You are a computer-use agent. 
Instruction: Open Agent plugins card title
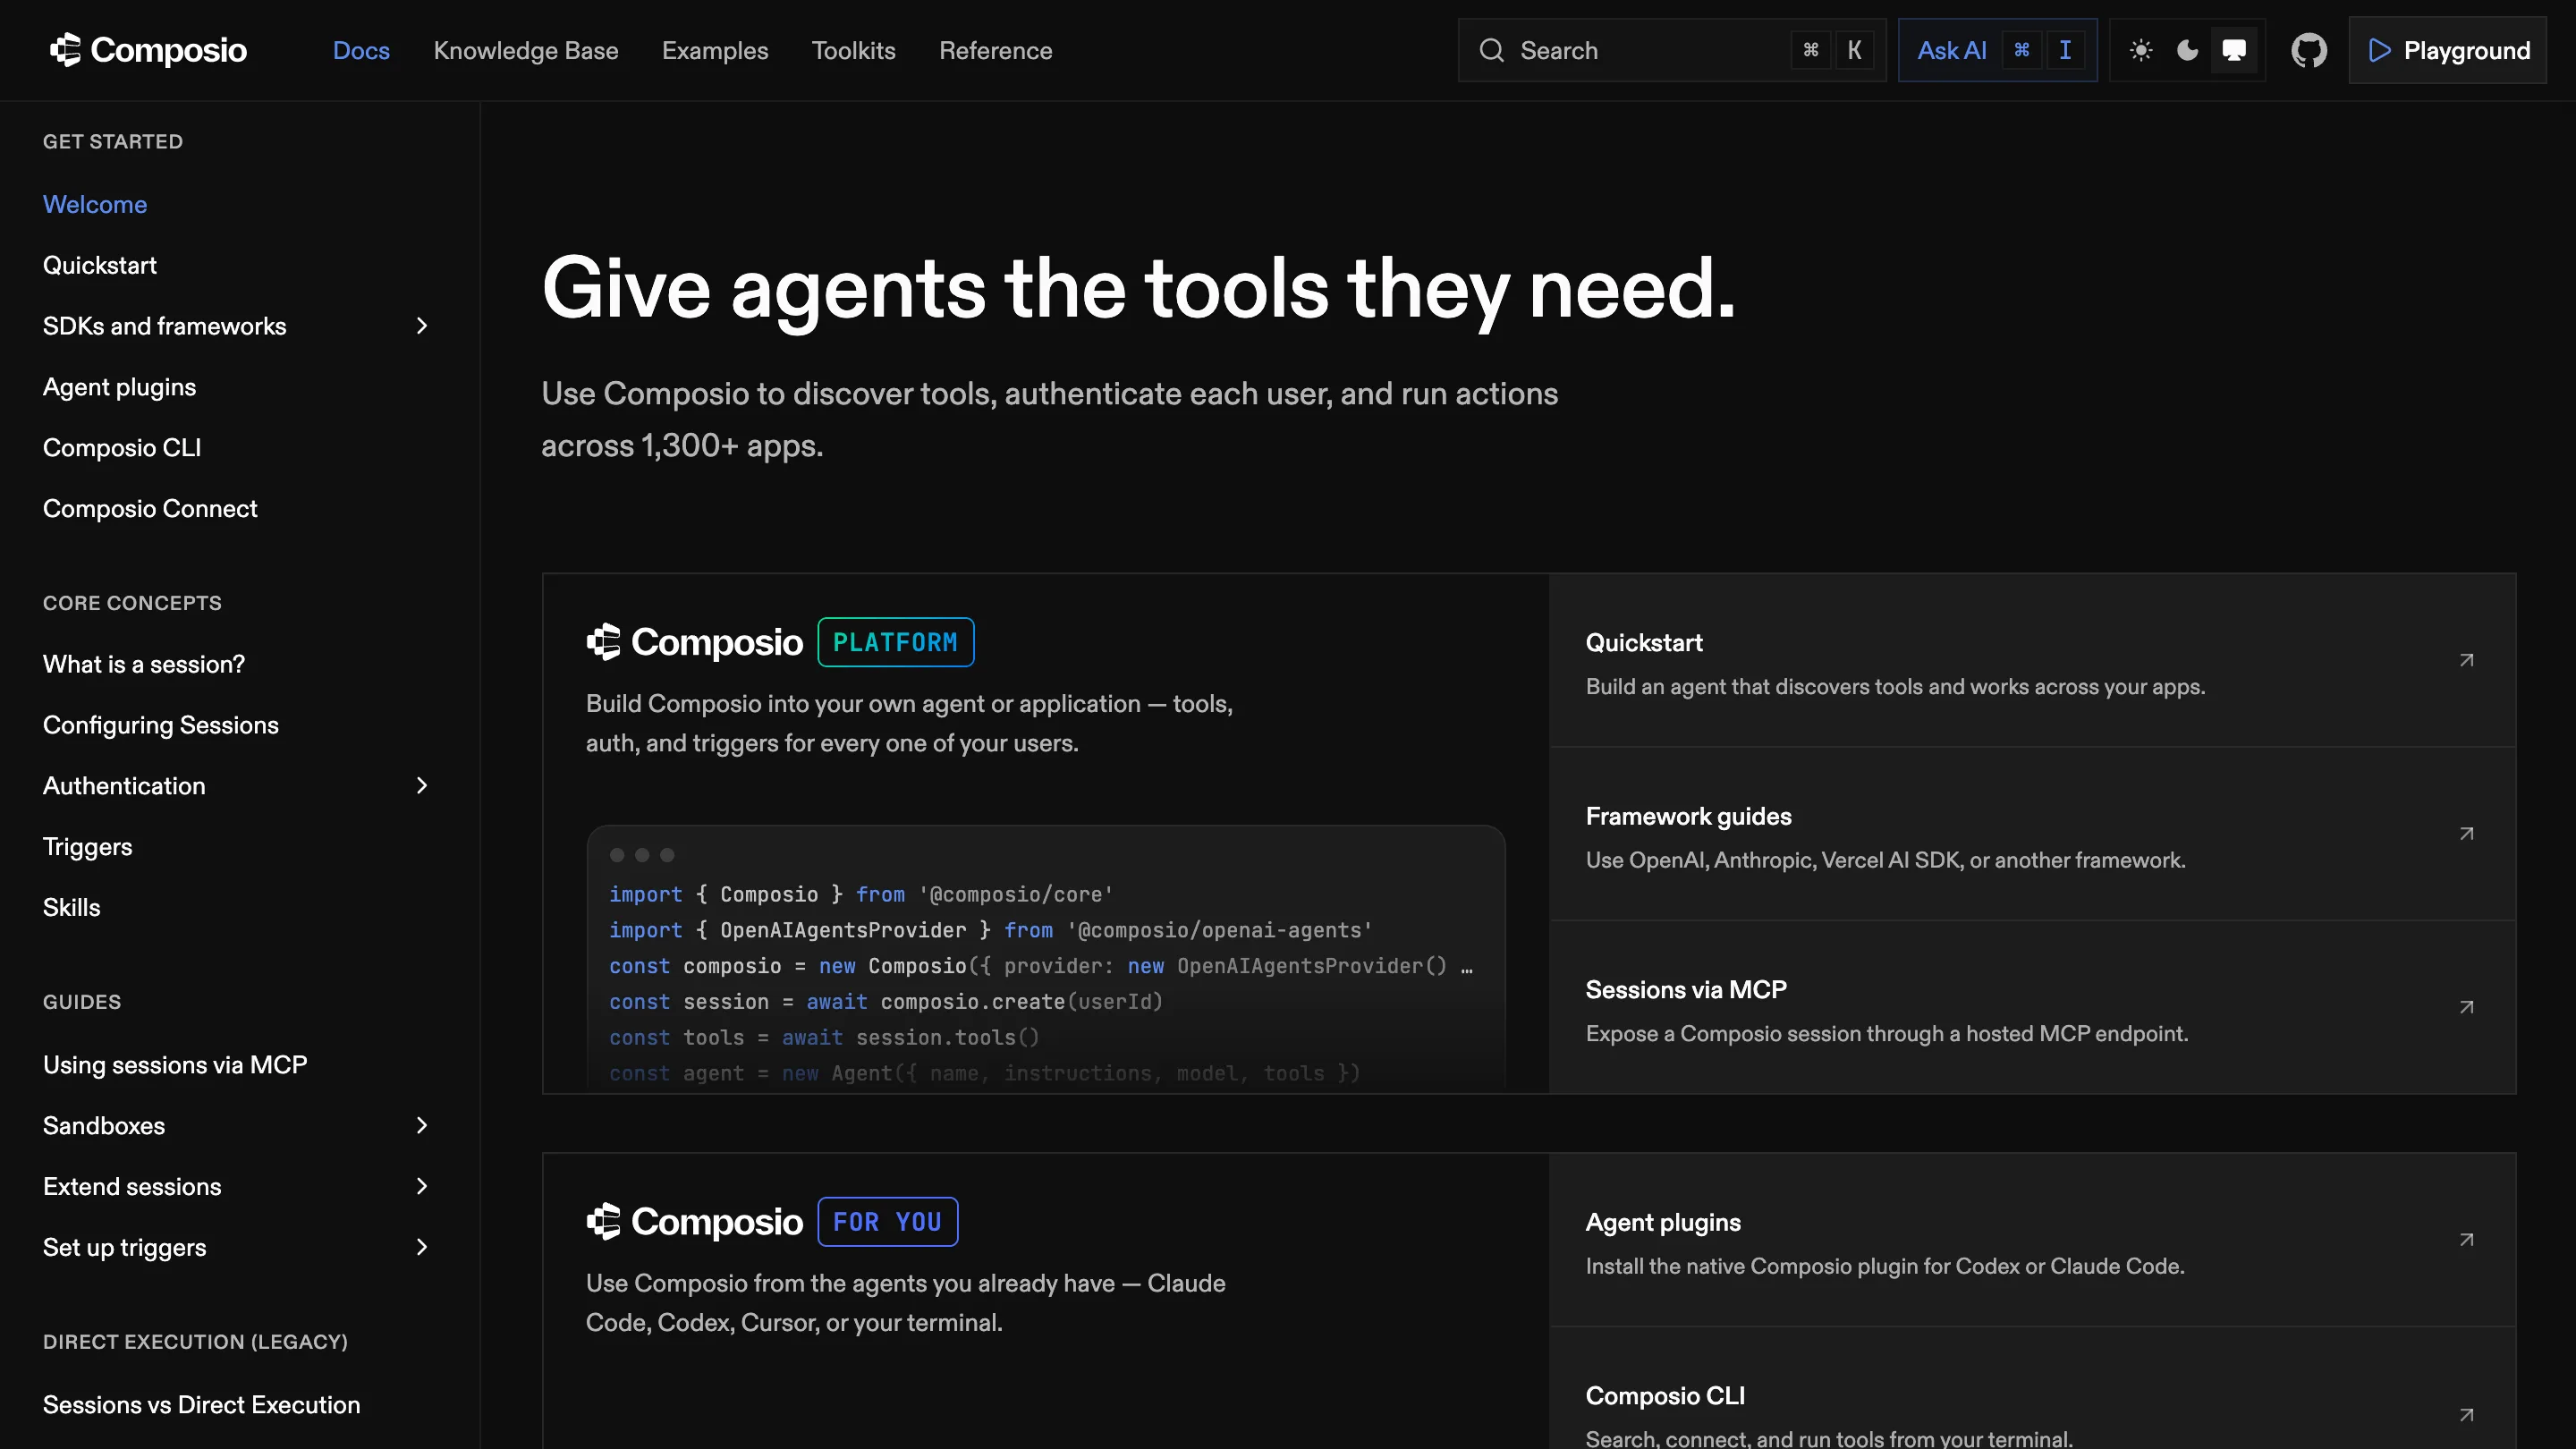1663,1222
